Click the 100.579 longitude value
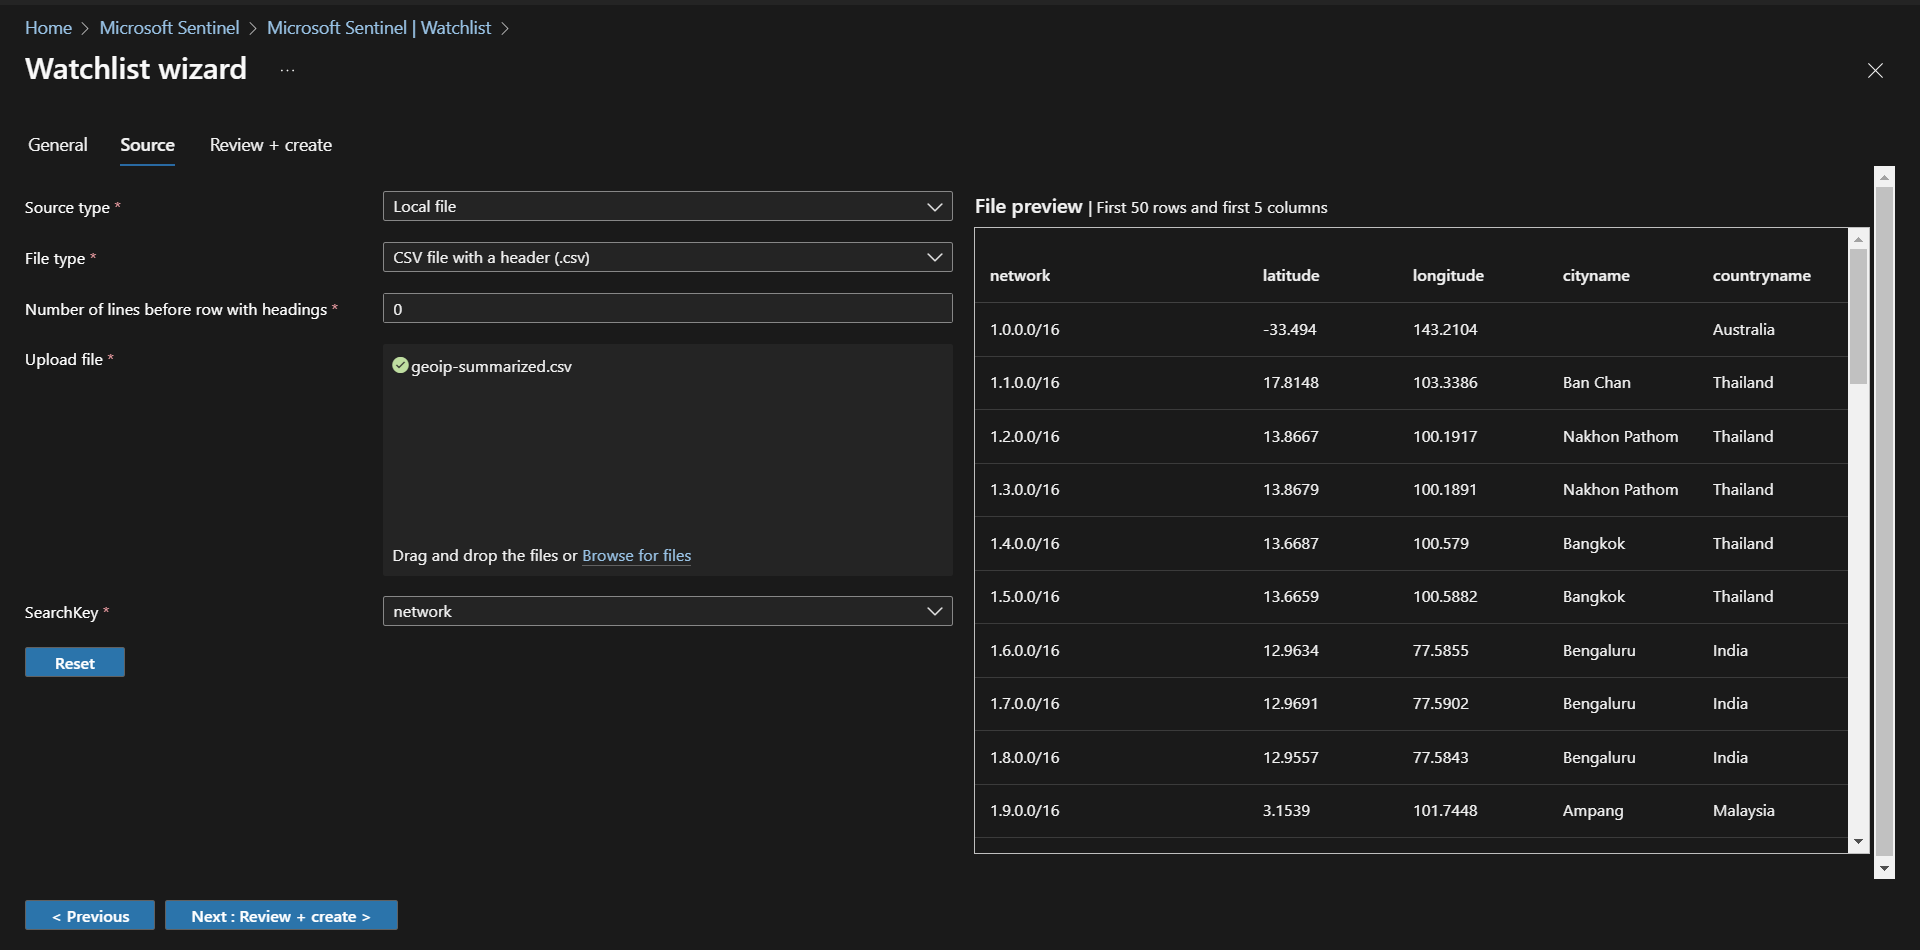The width and height of the screenshot is (1920, 950). pos(1441,543)
